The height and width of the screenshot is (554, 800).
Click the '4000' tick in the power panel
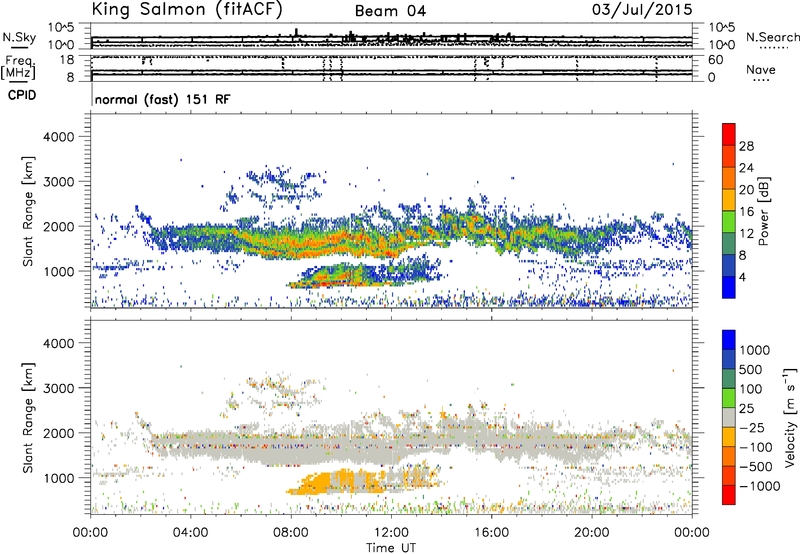point(58,137)
